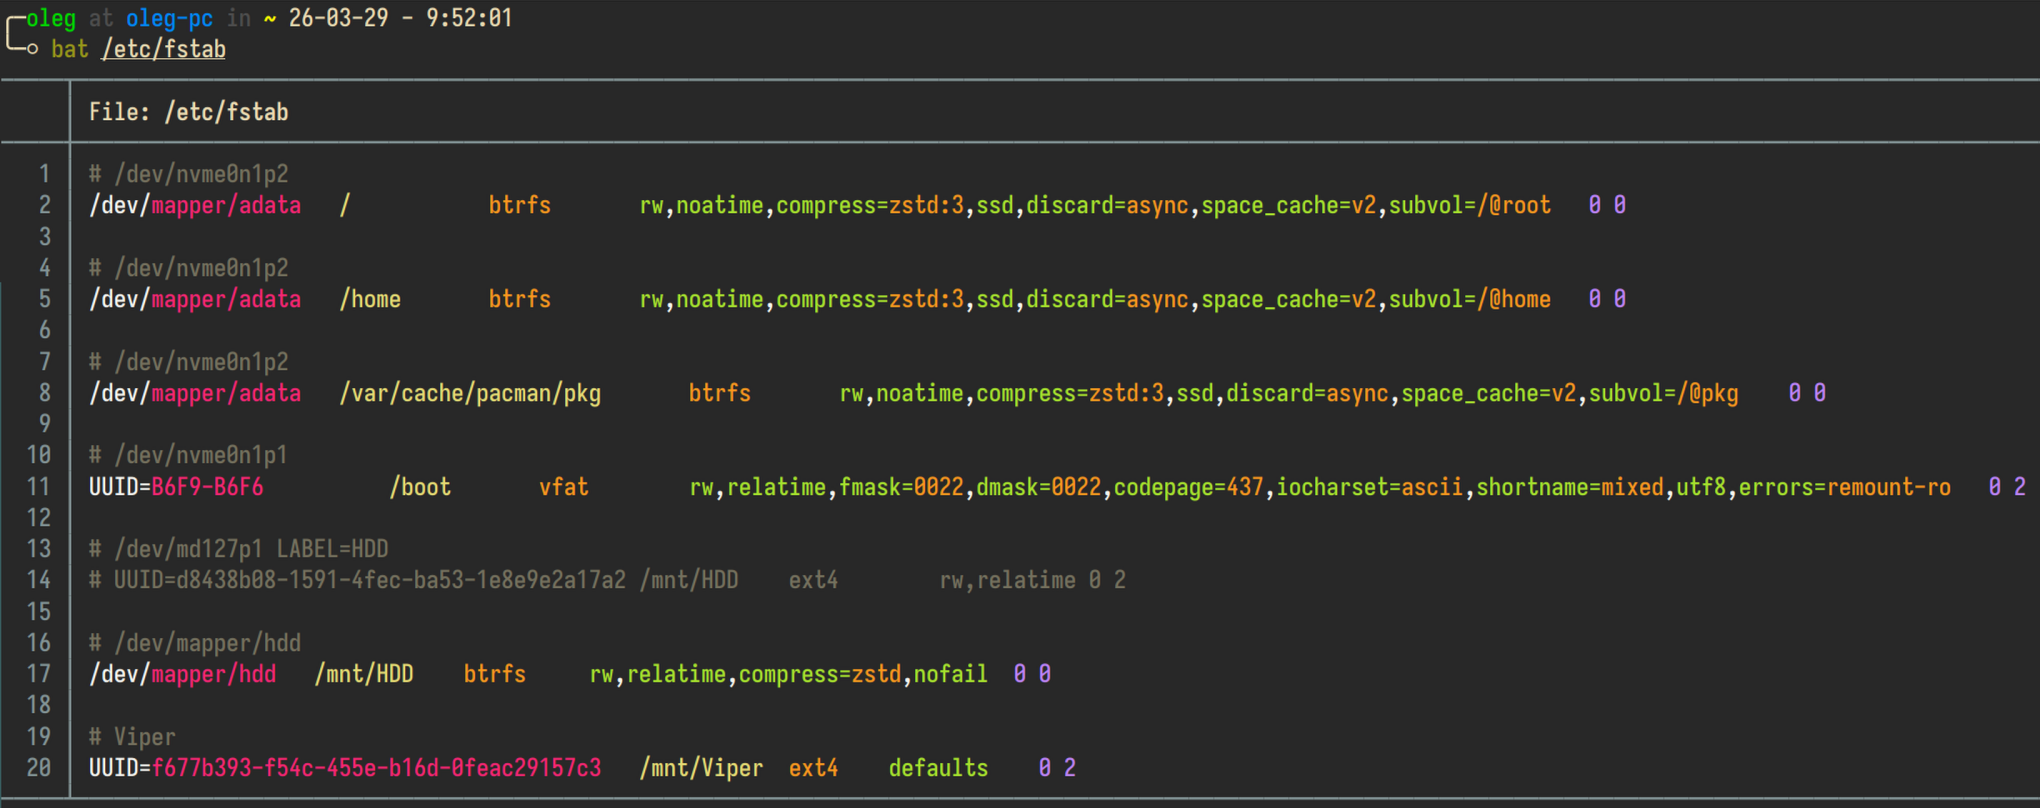Click line number 11 in the gutter
Viewport: 2040px width, 808px height.
point(39,487)
